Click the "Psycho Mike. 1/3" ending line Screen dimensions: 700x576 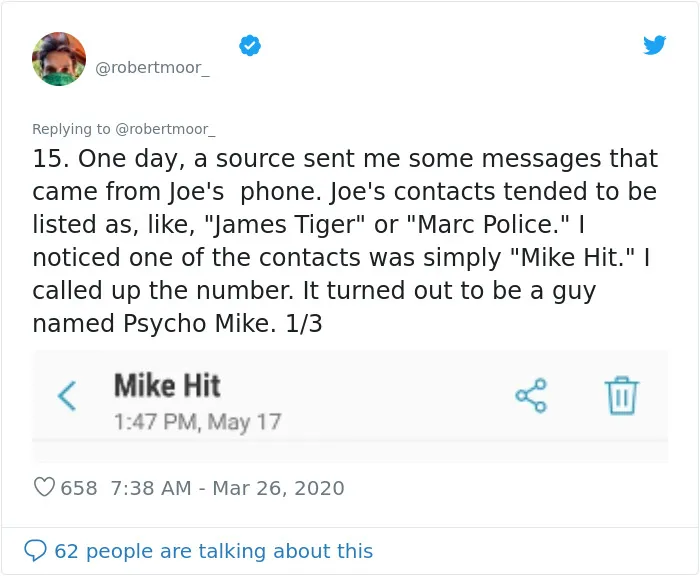click(x=222, y=323)
